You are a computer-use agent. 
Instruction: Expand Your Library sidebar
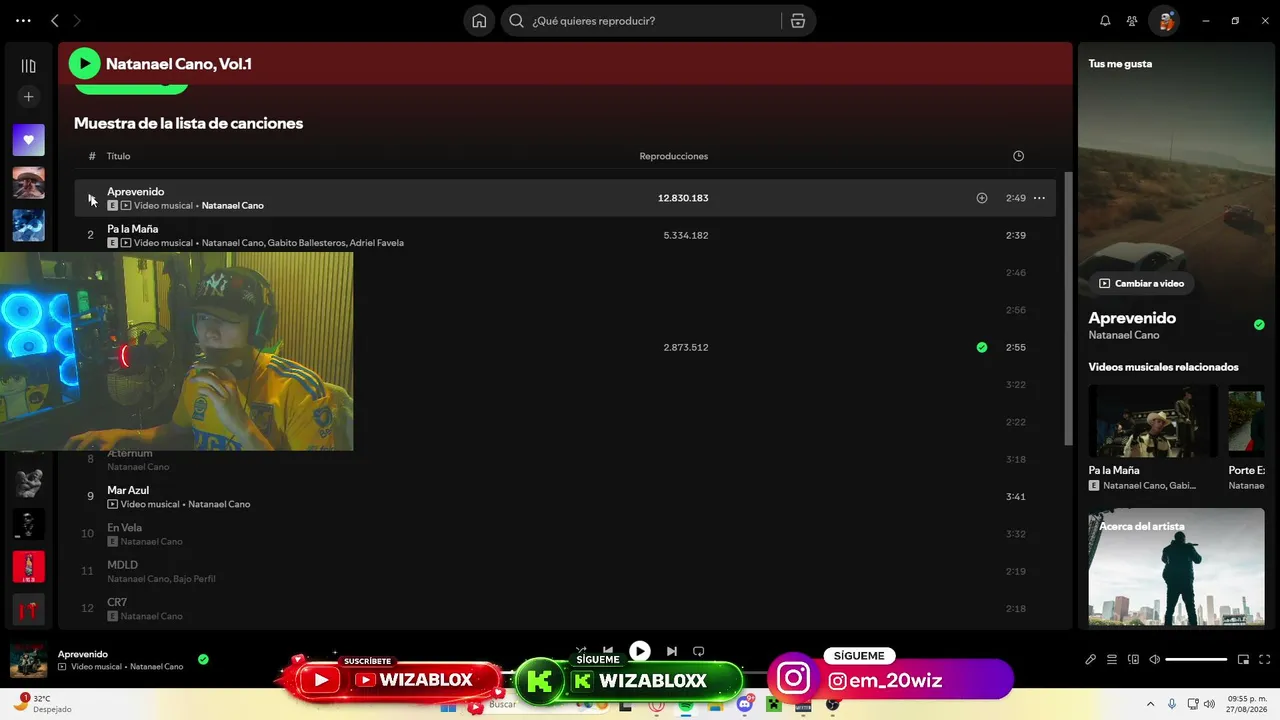coord(28,66)
